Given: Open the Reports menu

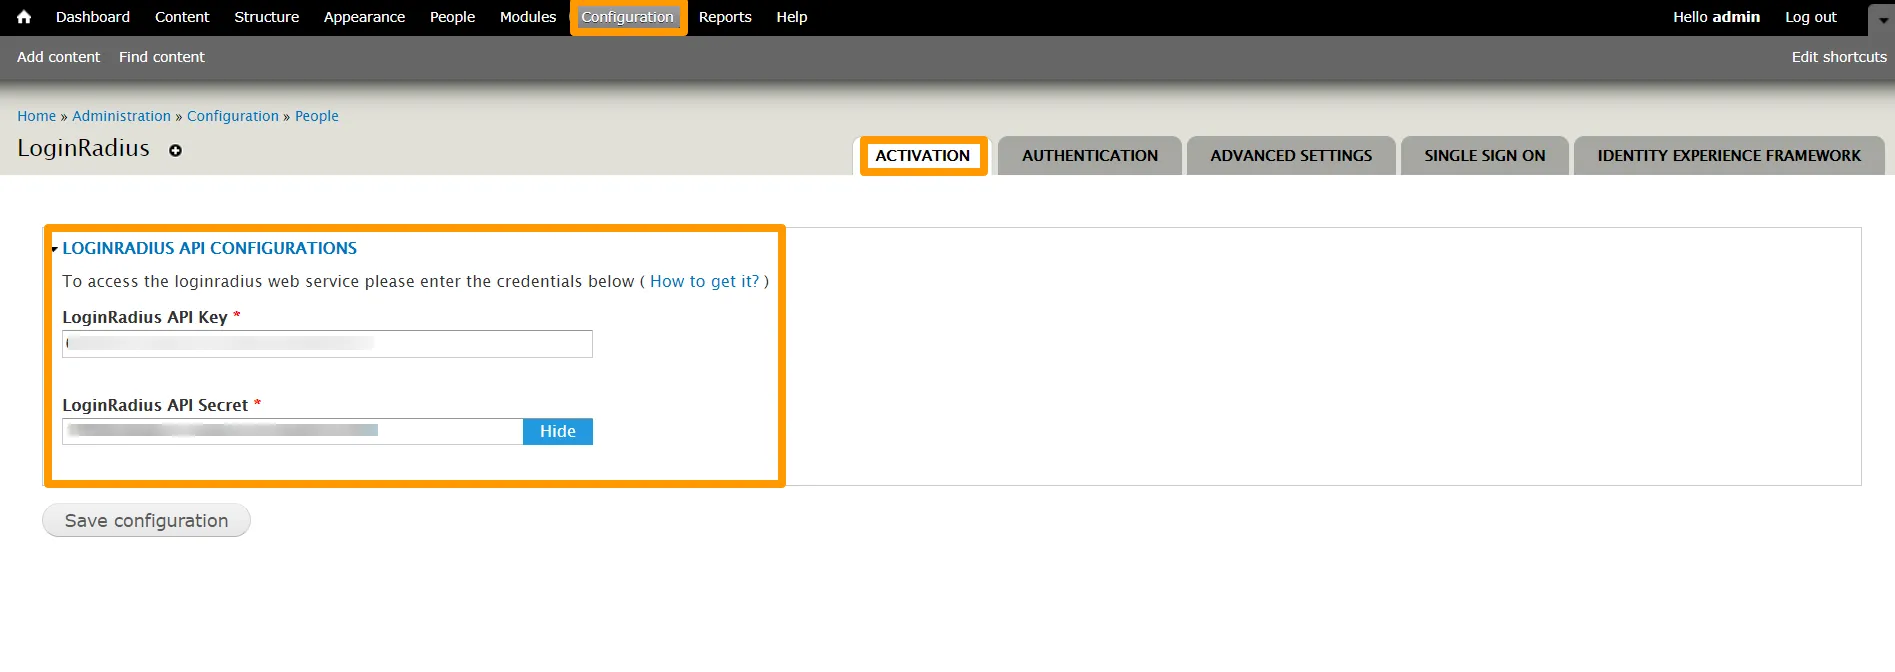Looking at the screenshot, I should tap(725, 17).
